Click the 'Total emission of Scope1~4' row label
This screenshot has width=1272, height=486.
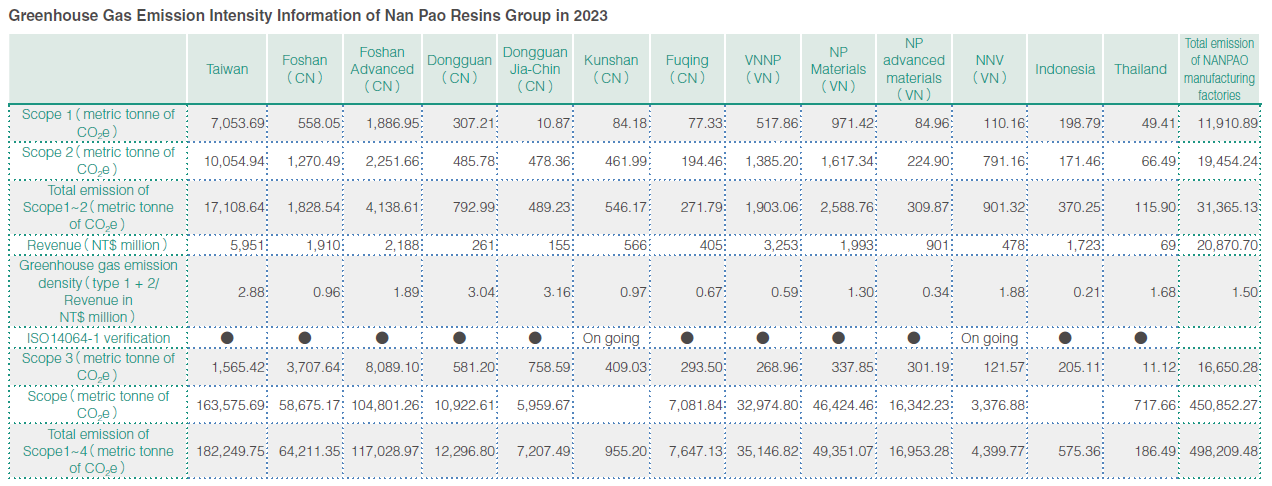click(98, 451)
